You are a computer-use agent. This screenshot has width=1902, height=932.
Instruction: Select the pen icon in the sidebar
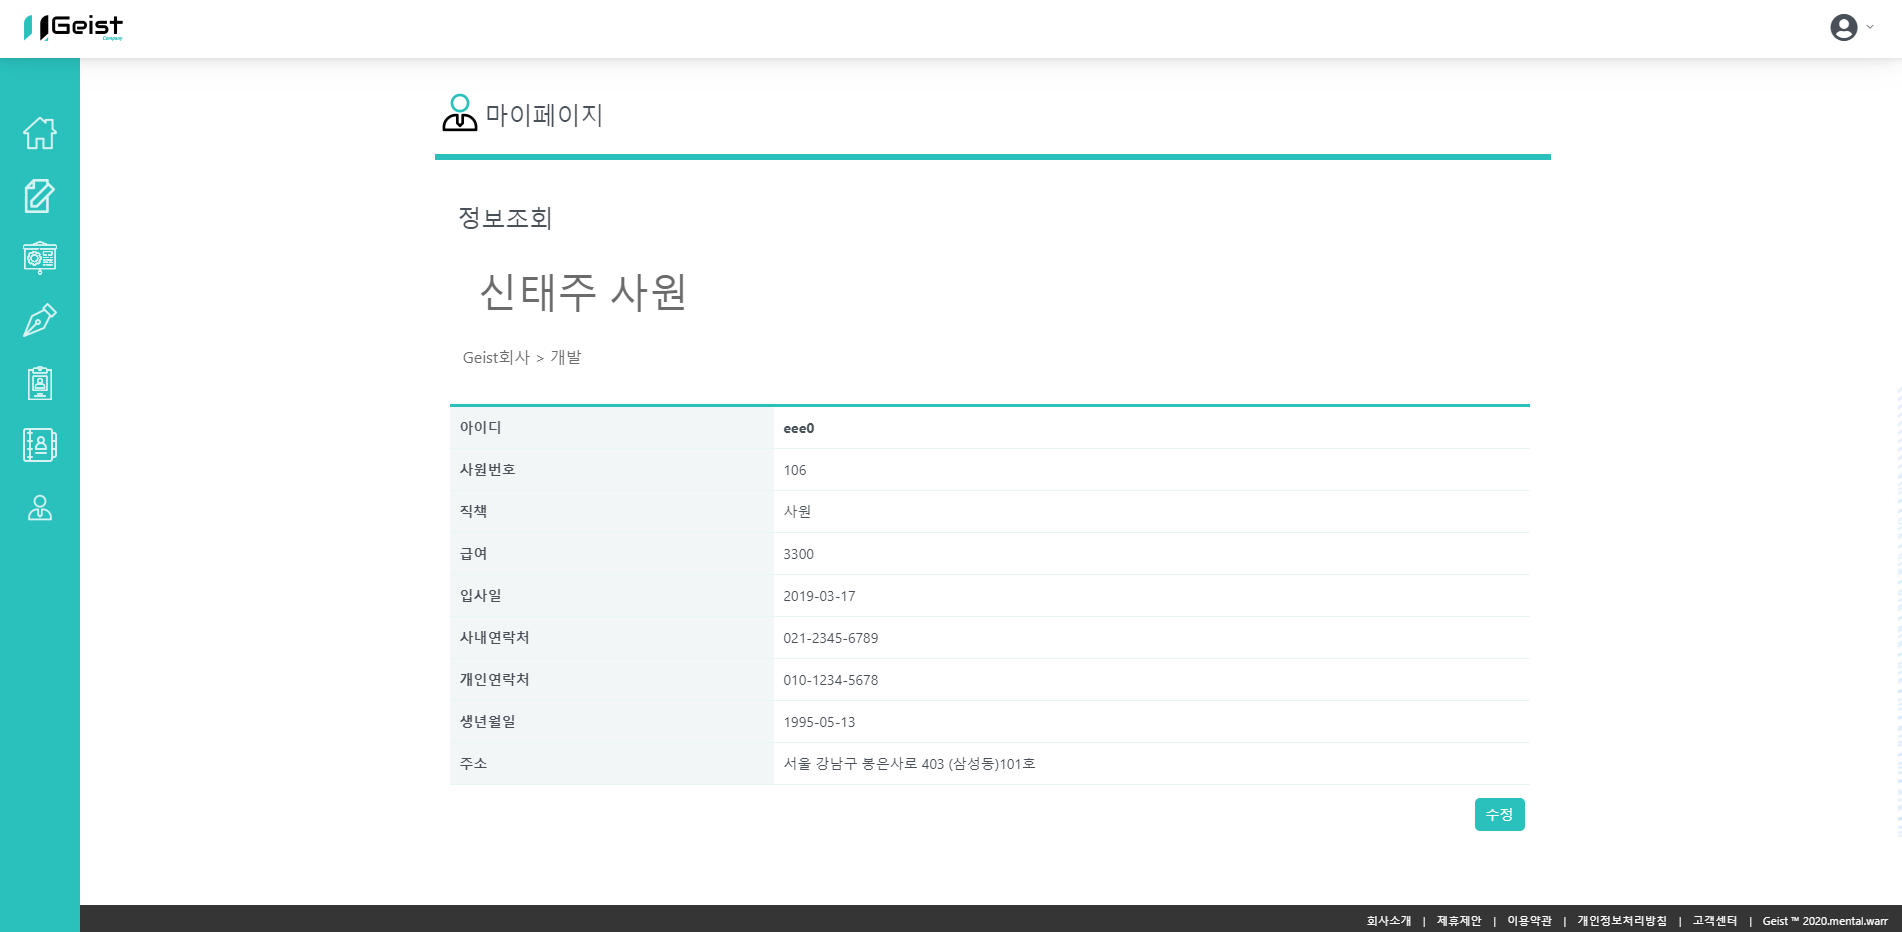click(39, 320)
